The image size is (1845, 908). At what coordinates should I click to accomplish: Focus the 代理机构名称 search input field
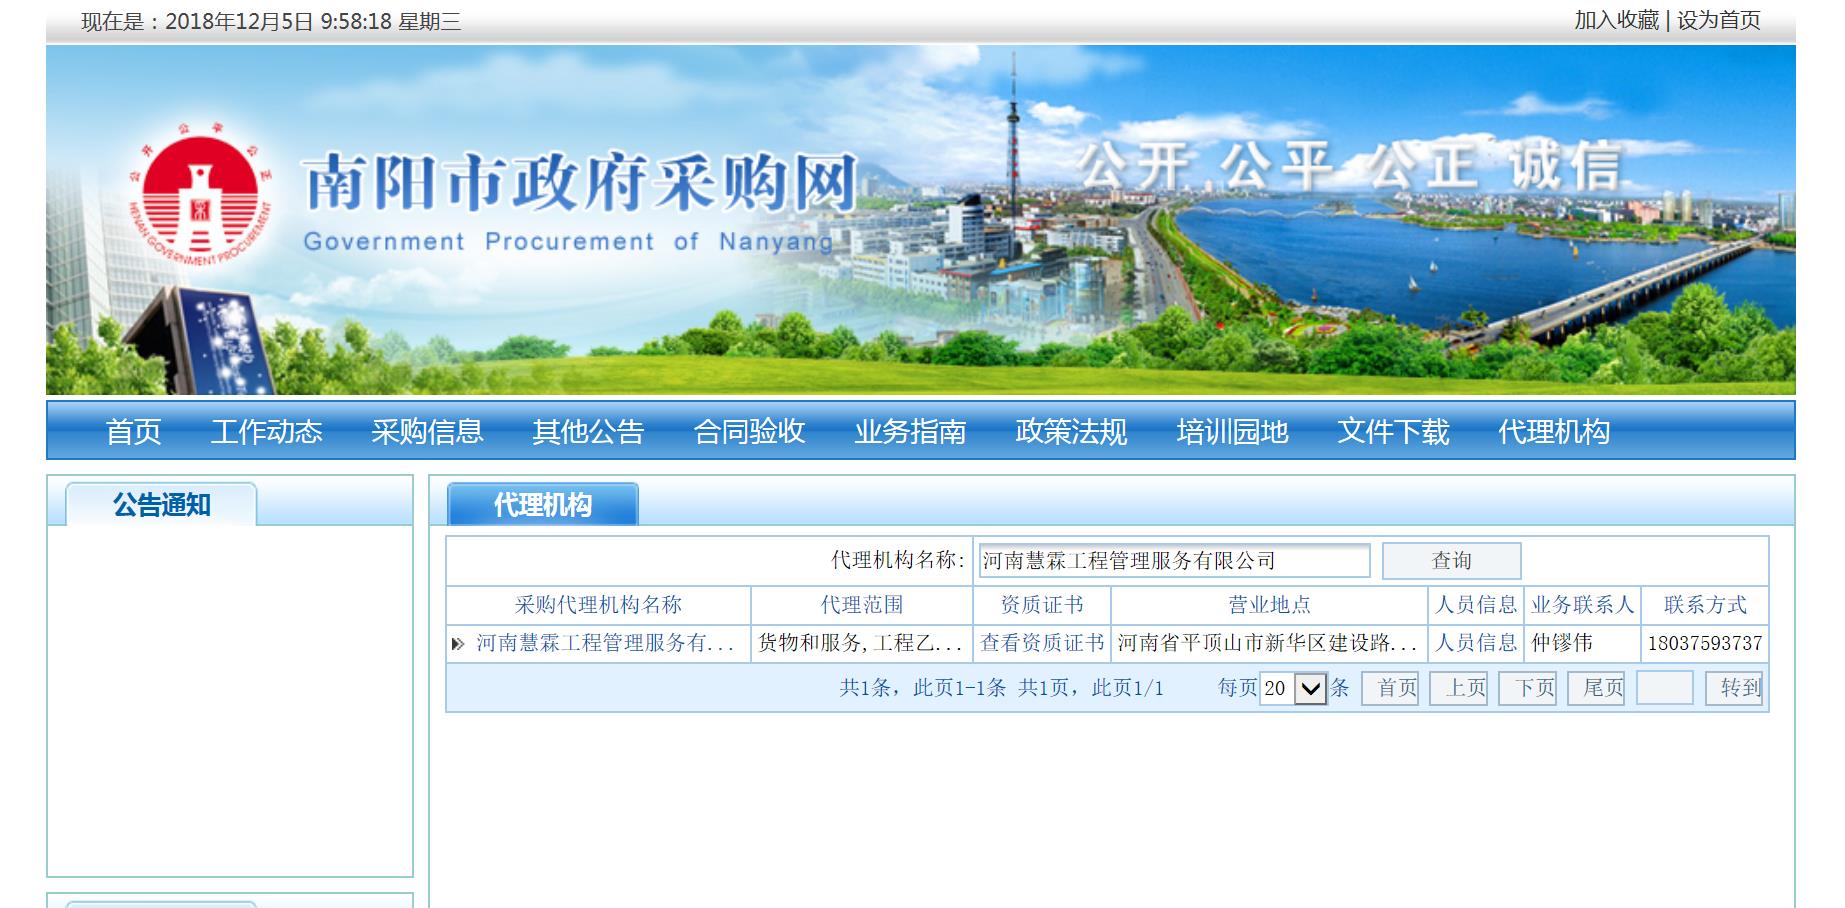(x=1174, y=561)
